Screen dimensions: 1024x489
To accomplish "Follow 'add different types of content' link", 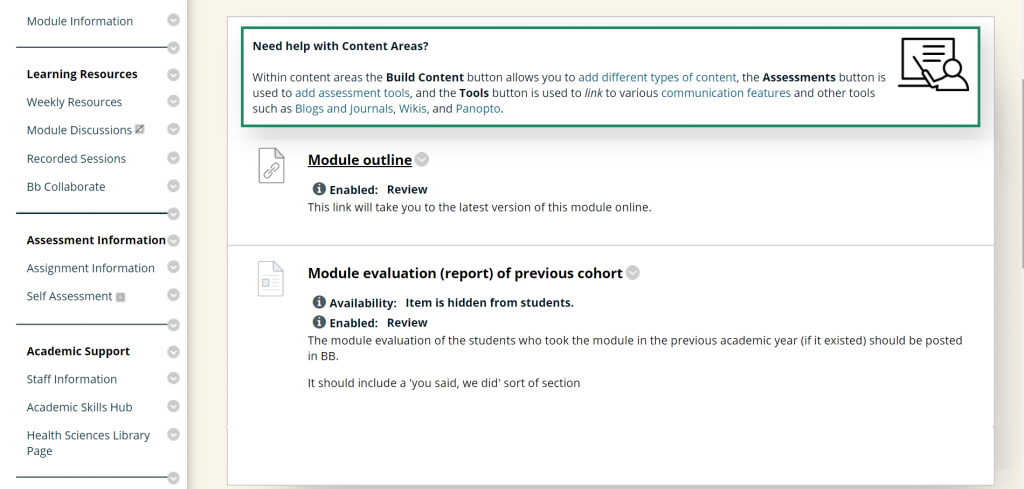I will 657,77.
